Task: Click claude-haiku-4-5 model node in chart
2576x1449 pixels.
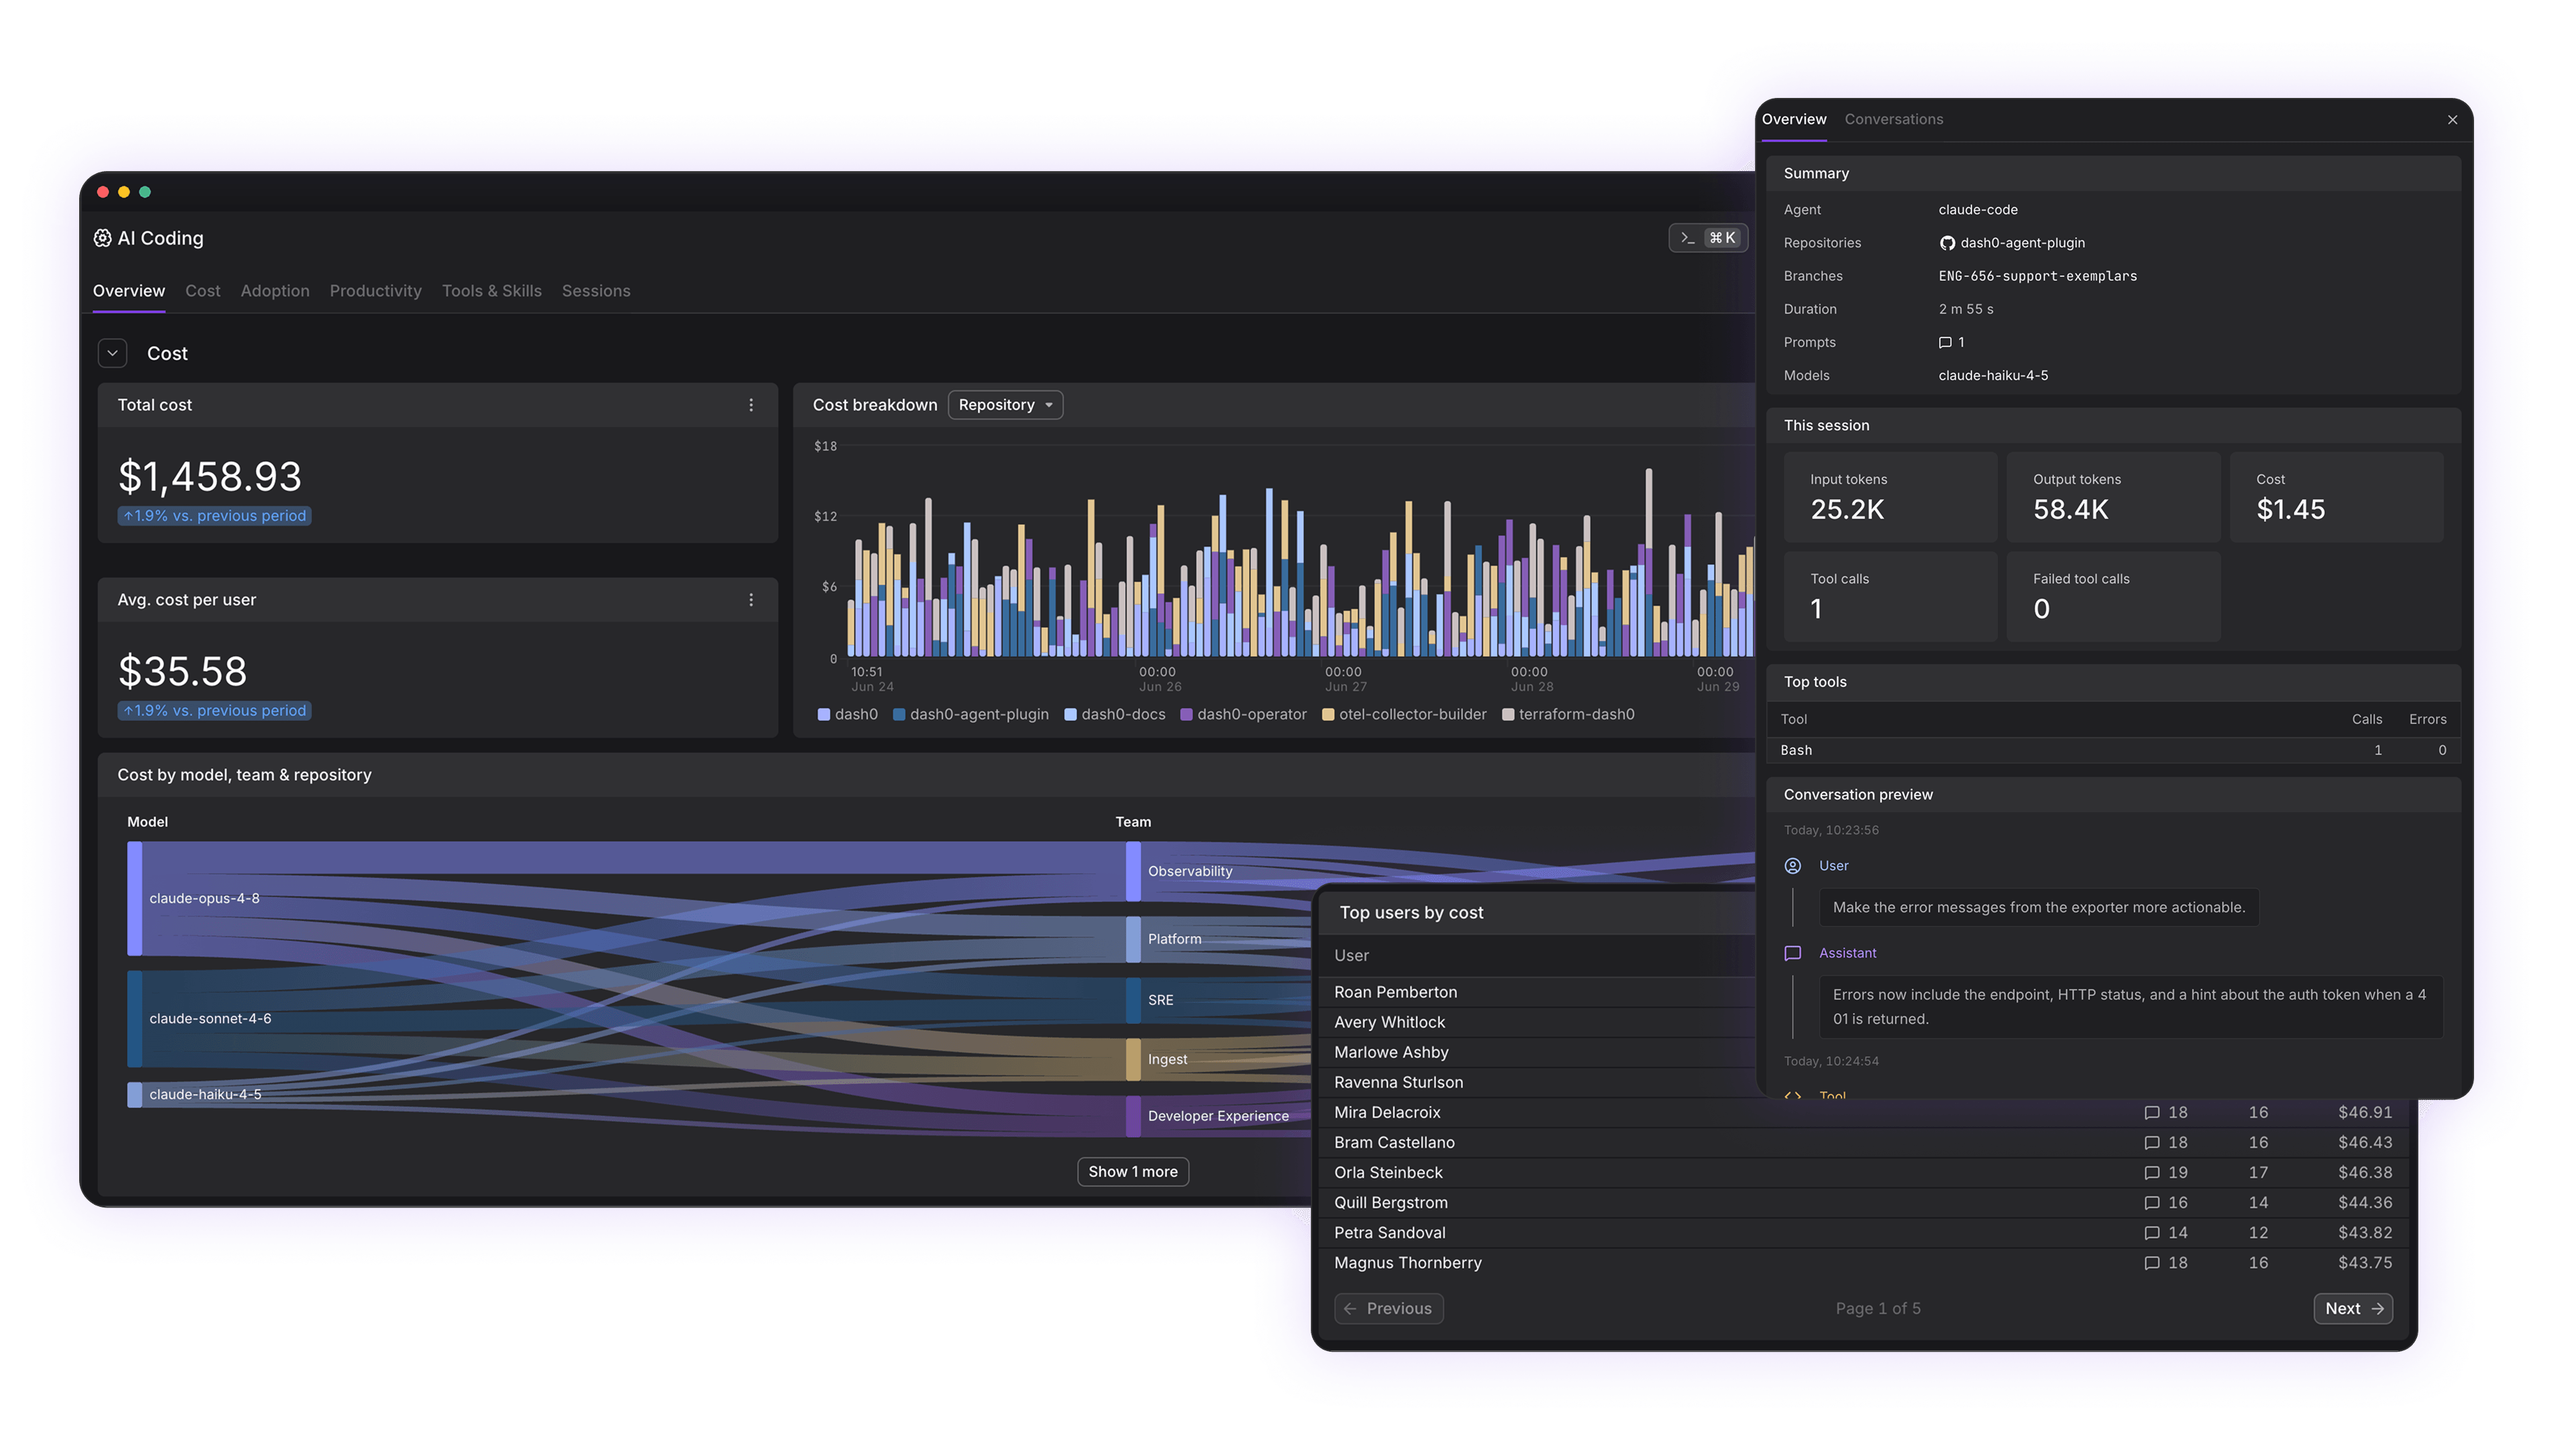Action: point(134,1095)
